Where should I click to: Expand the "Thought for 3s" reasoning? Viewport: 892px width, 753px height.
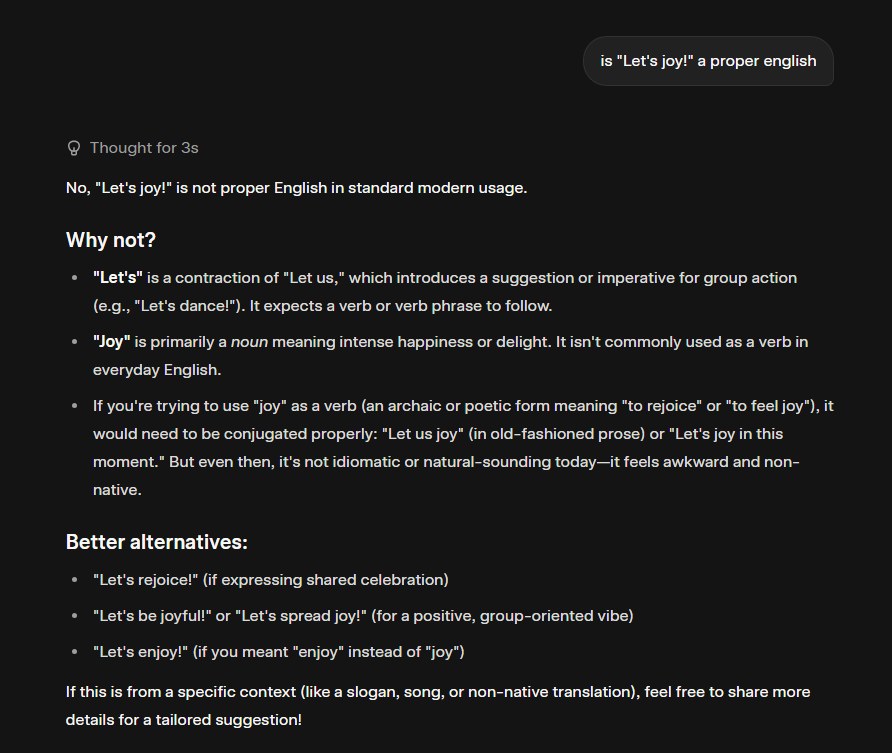(143, 148)
